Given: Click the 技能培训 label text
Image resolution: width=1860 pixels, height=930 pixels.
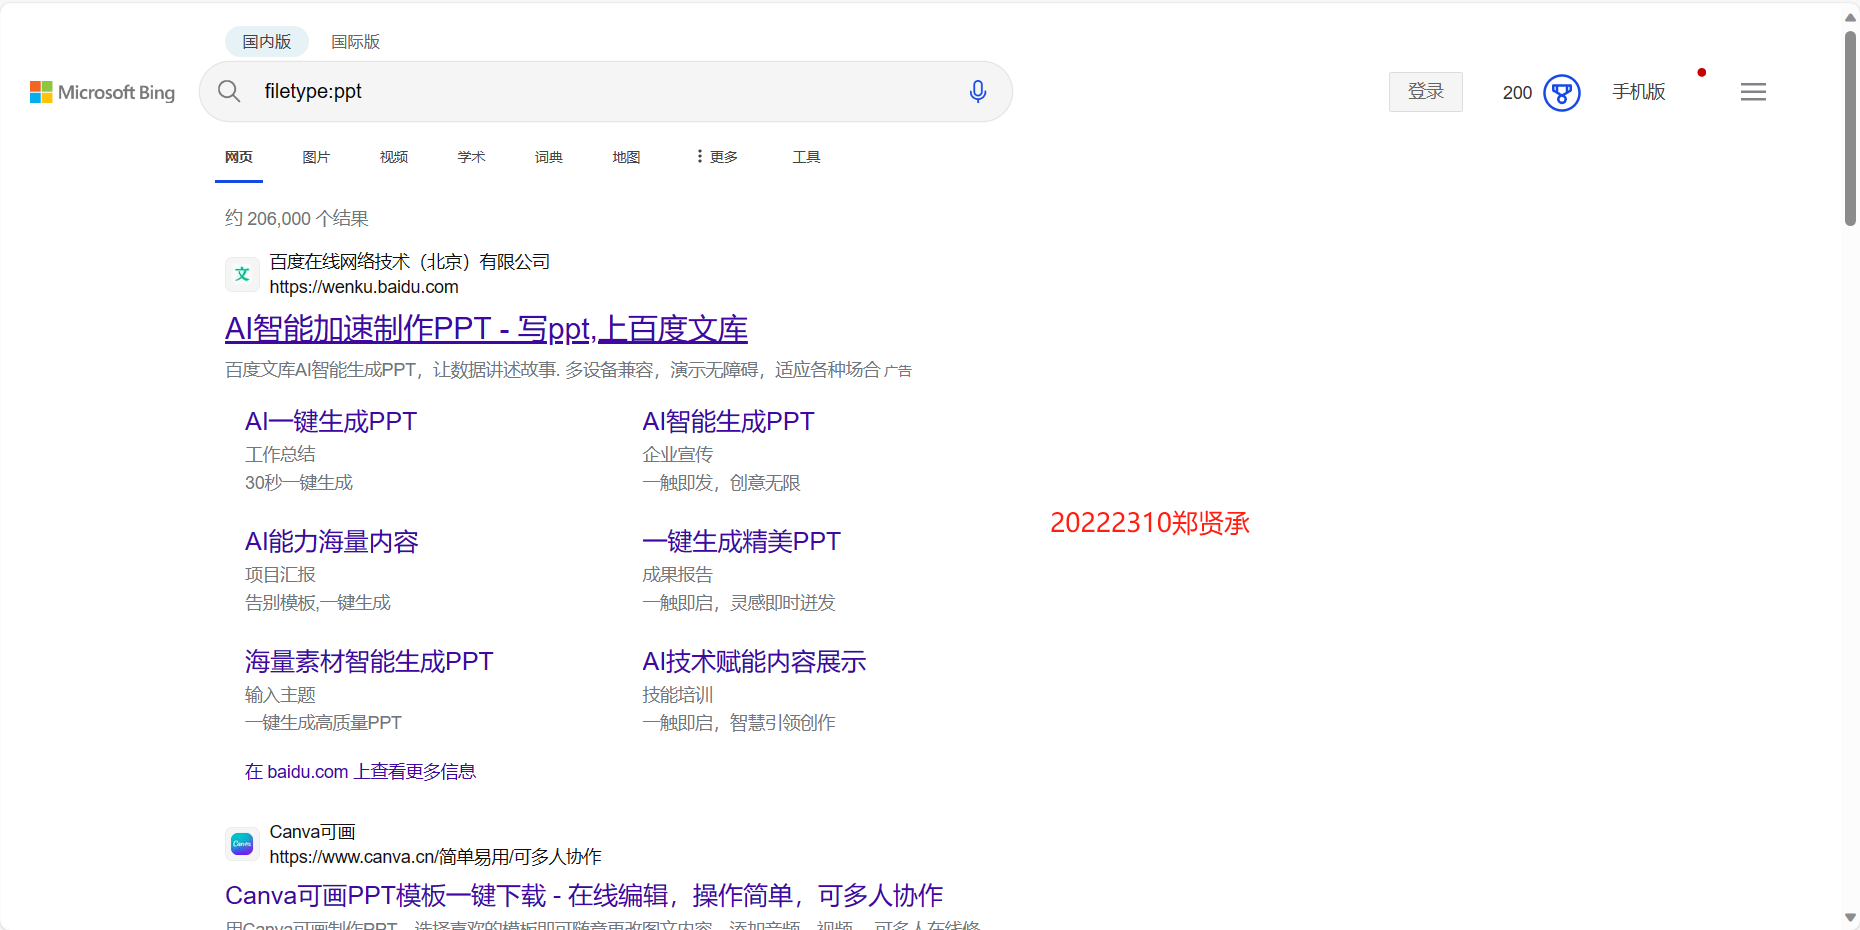Looking at the screenshot, I should (x=677, y=695).
